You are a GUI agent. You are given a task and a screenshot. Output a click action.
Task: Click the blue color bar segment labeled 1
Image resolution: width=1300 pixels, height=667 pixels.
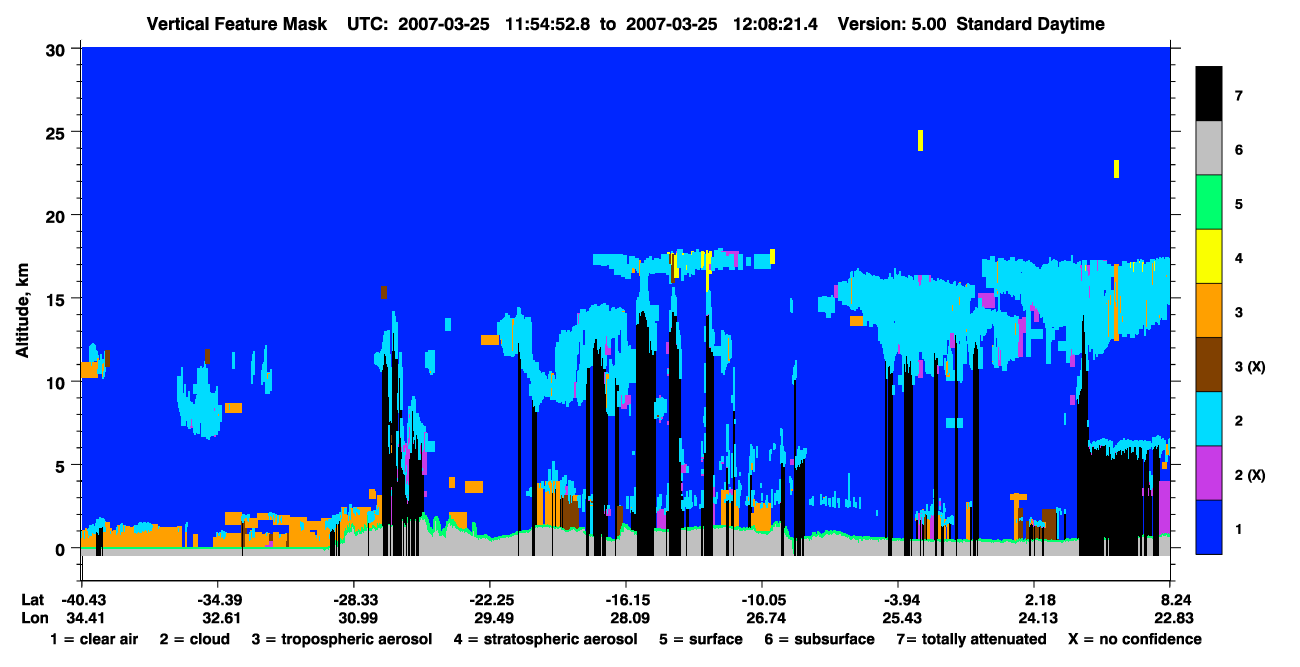(x=1209, y=527)
